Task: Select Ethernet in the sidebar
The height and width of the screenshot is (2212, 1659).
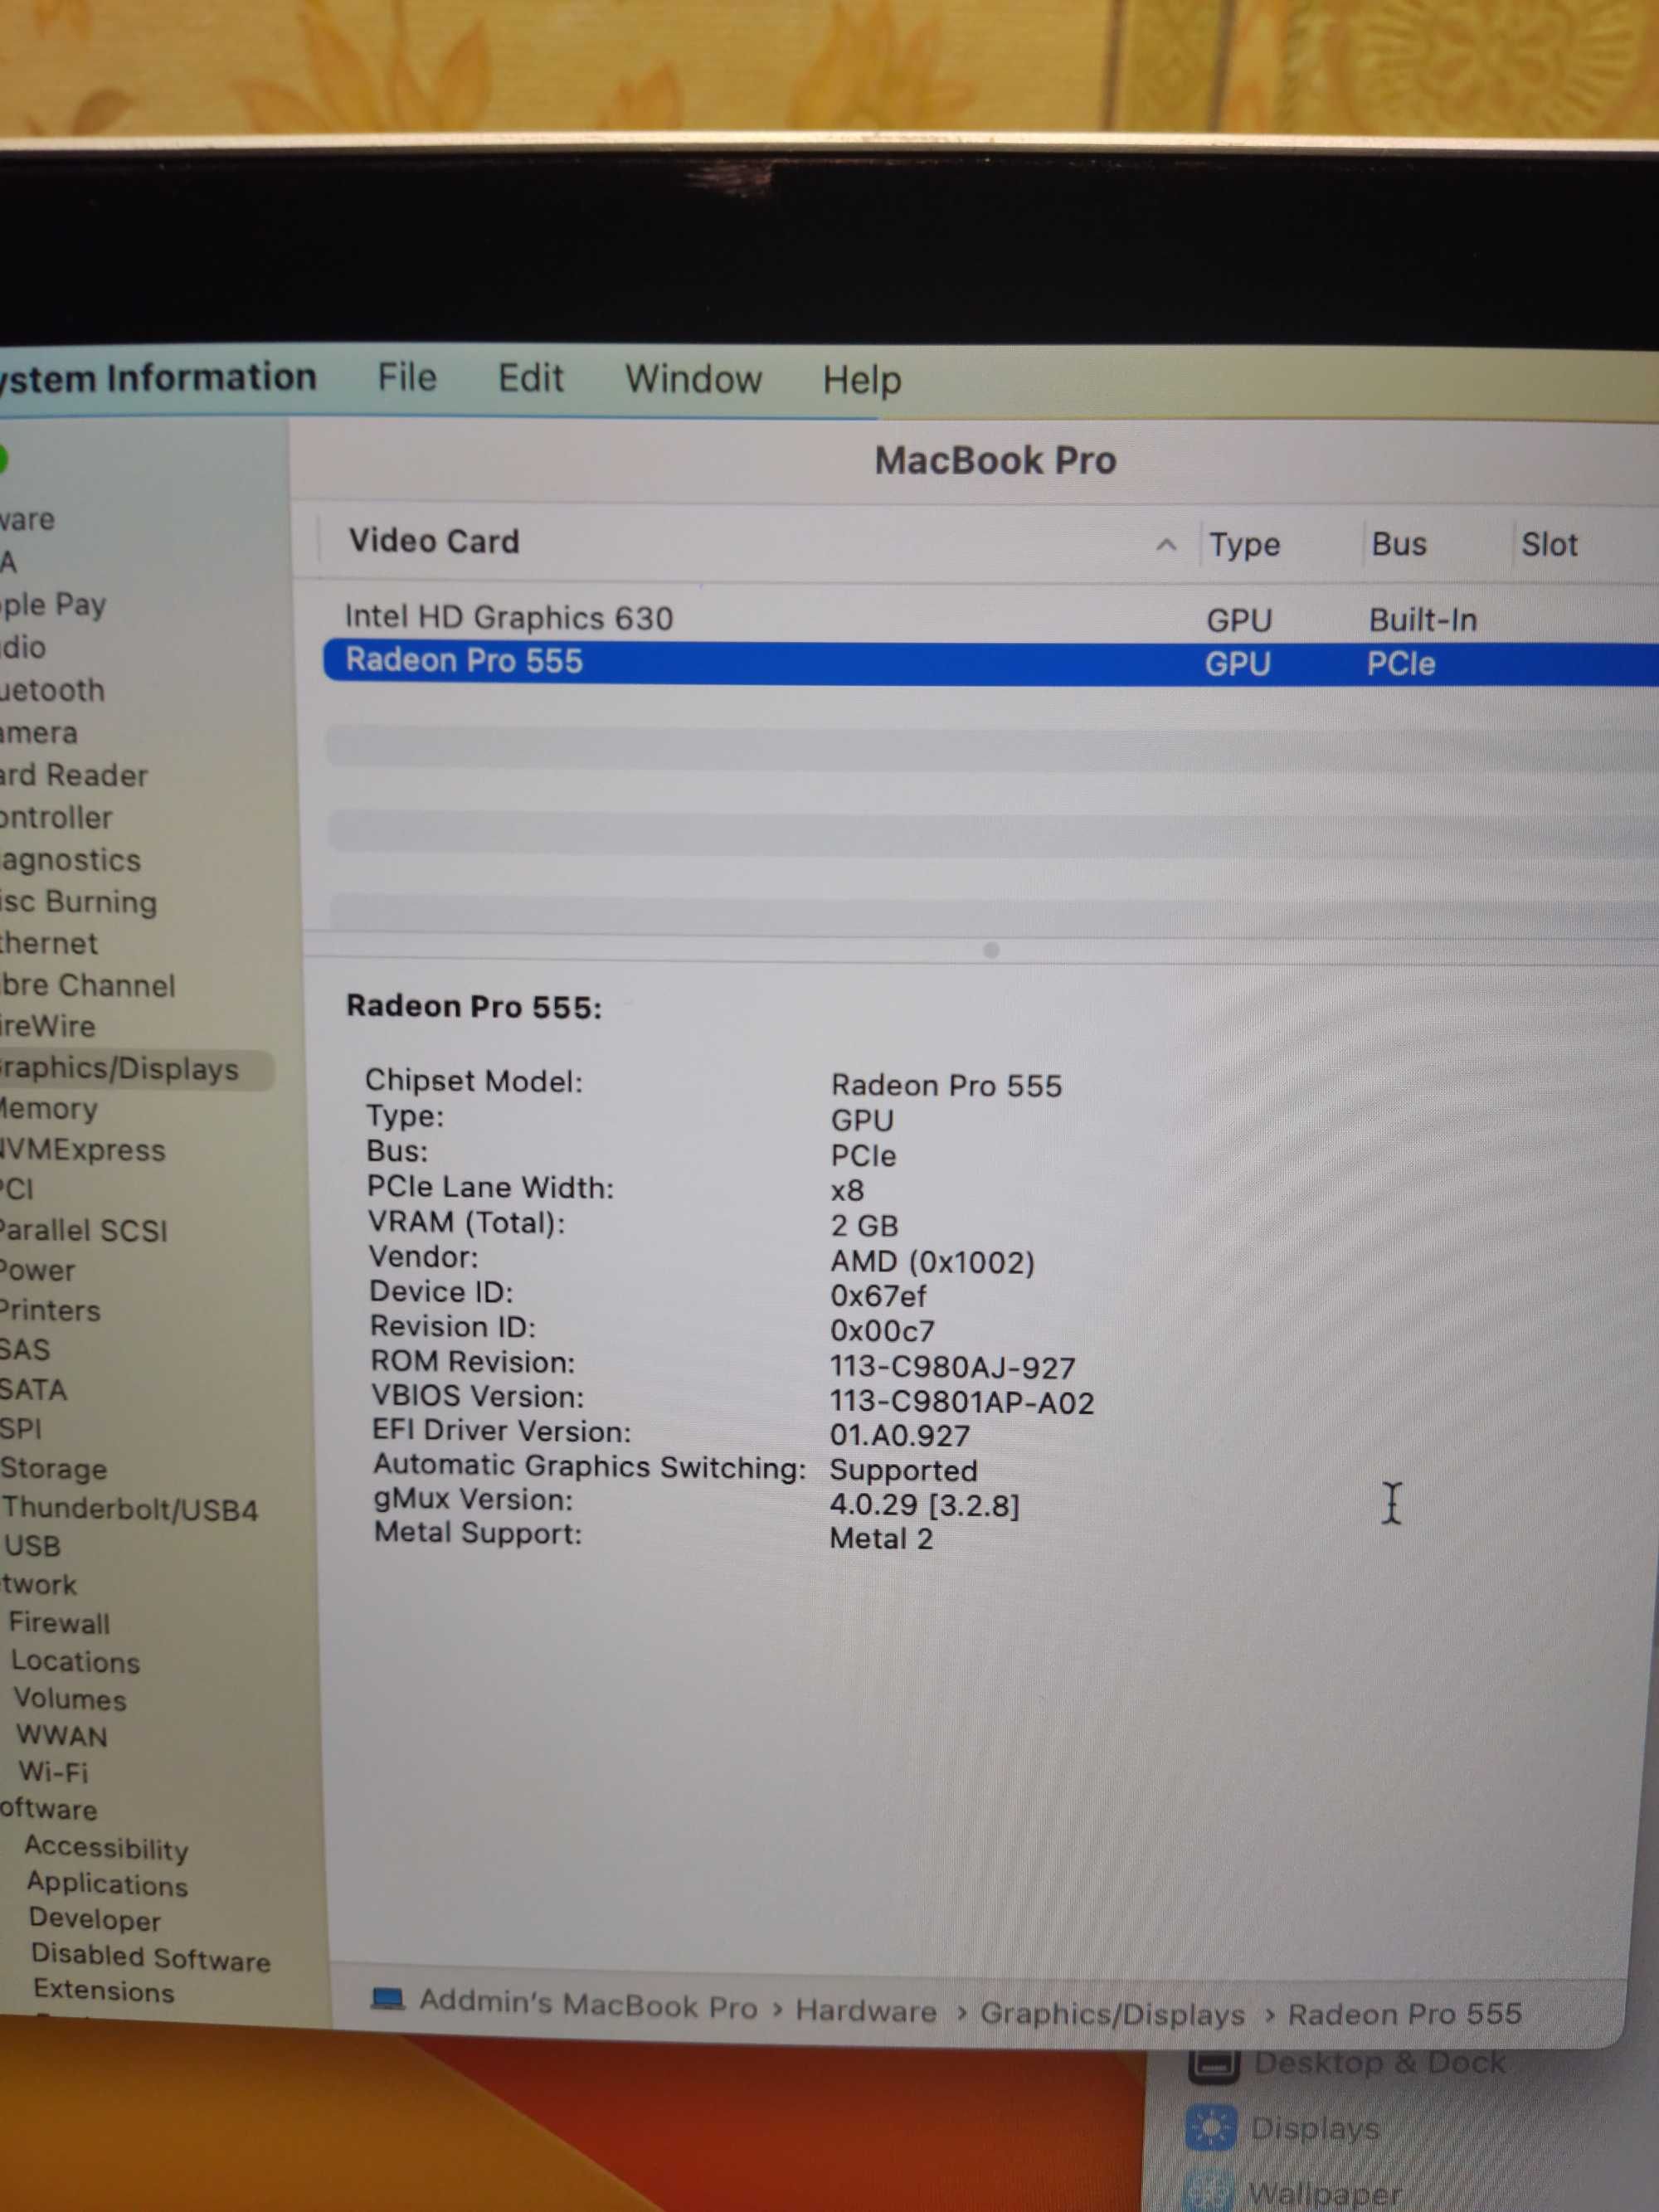Action: click(49, 943)
